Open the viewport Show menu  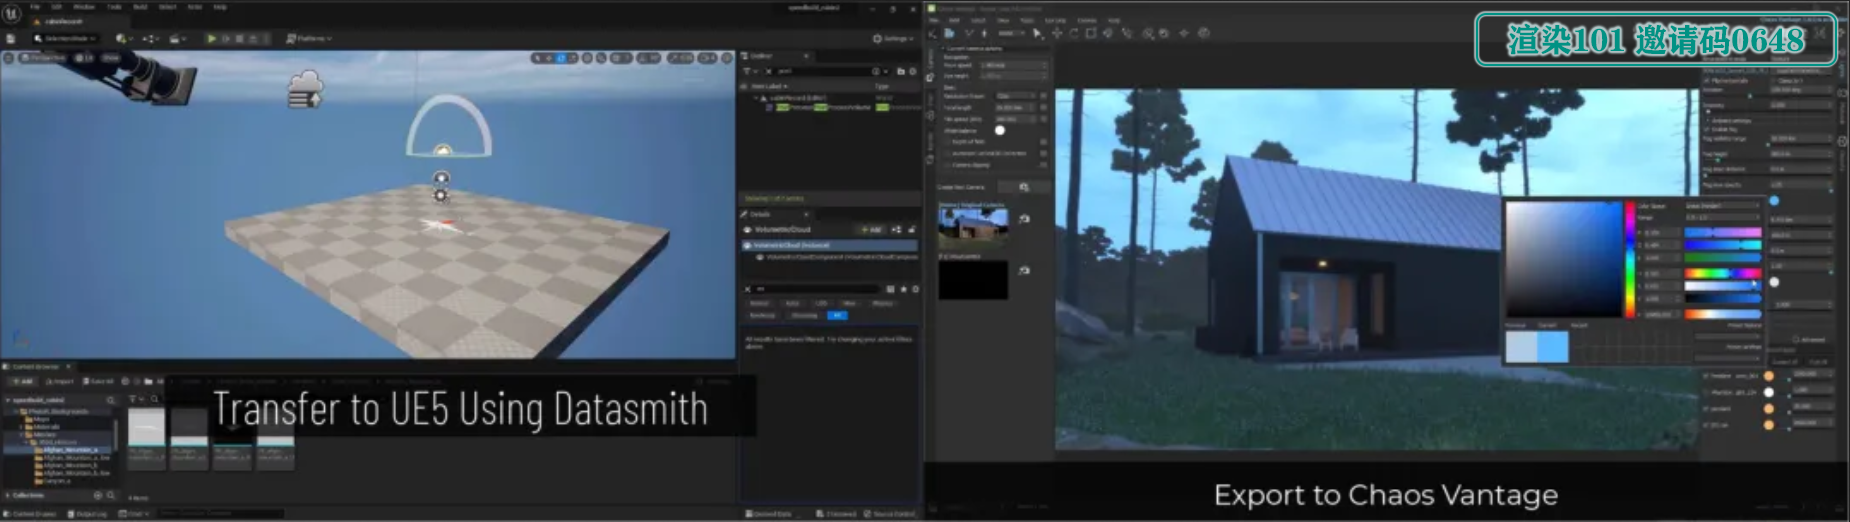(110, 58)
